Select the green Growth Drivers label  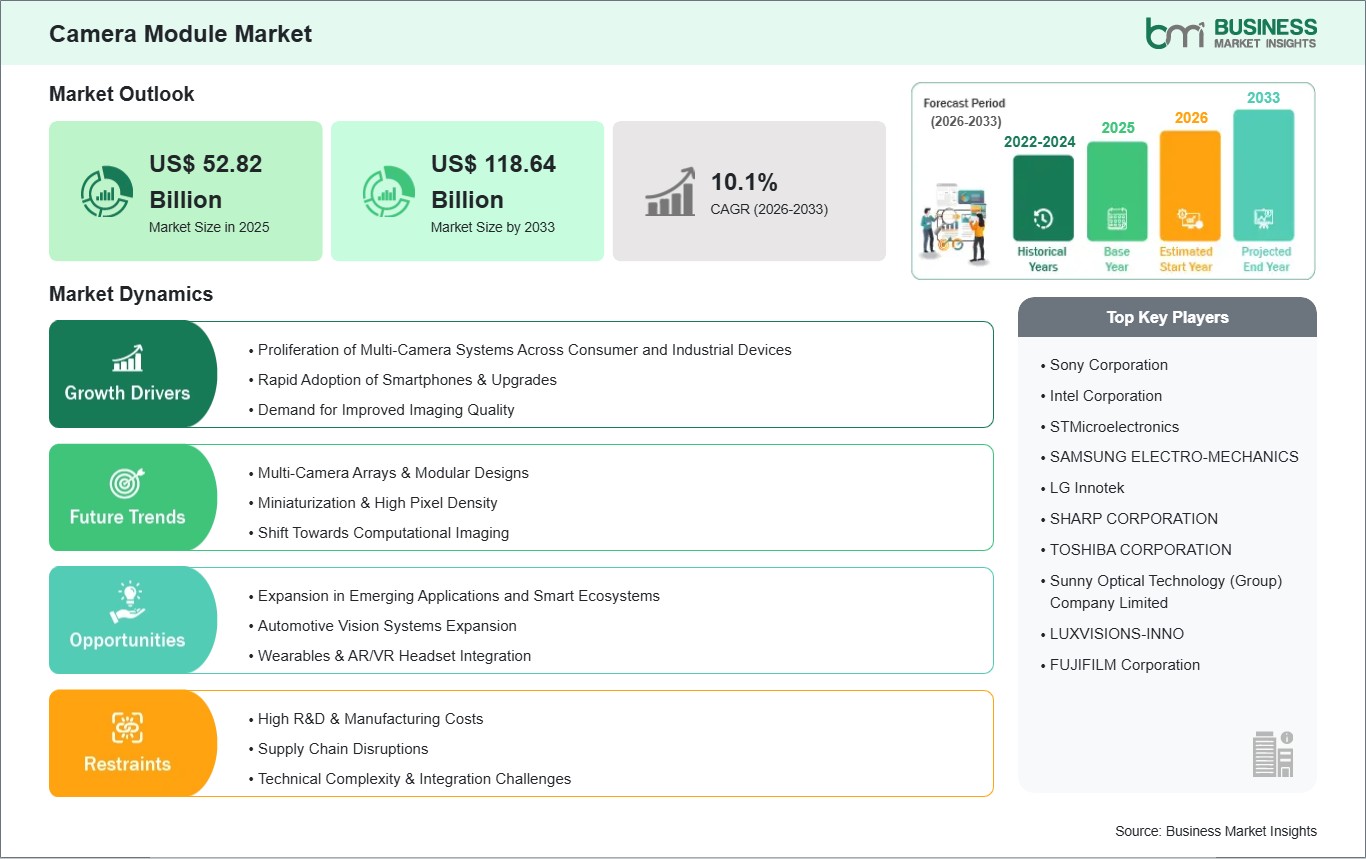click(x=127, y=393)
